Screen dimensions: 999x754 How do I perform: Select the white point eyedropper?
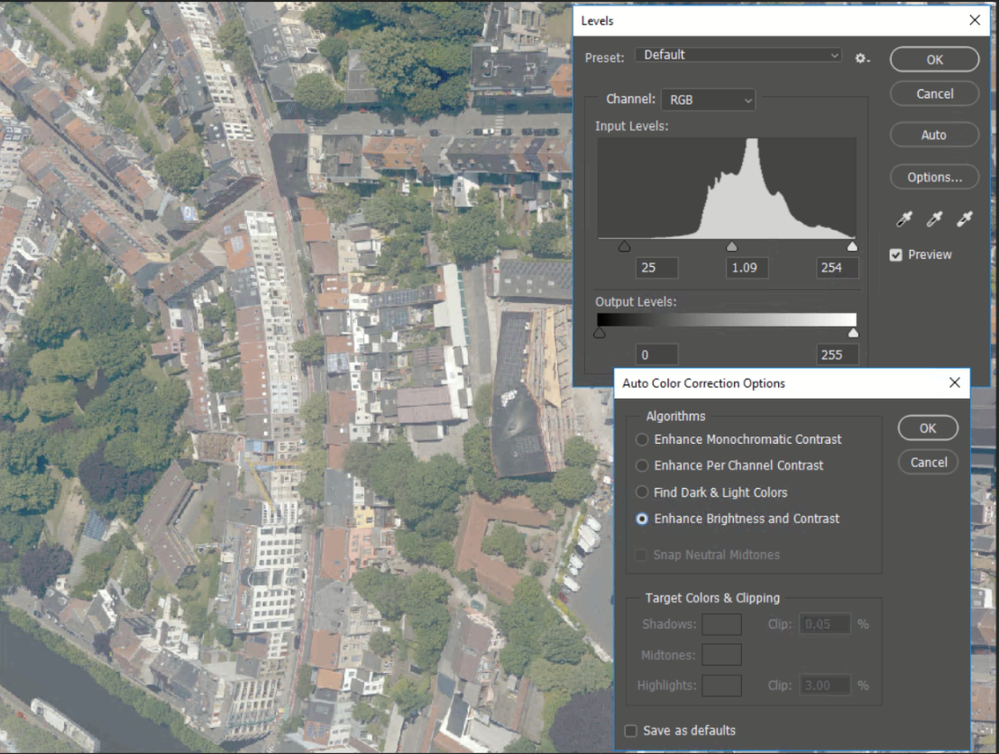point(964,219)
